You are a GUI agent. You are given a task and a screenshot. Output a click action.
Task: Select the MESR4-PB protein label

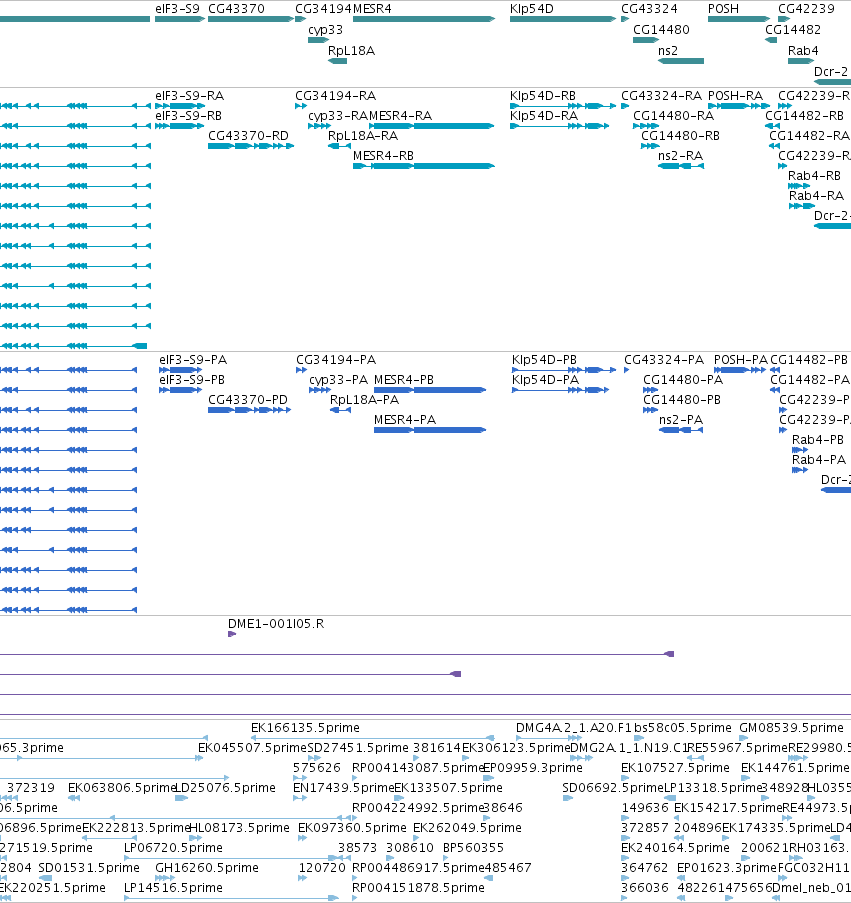404,380
